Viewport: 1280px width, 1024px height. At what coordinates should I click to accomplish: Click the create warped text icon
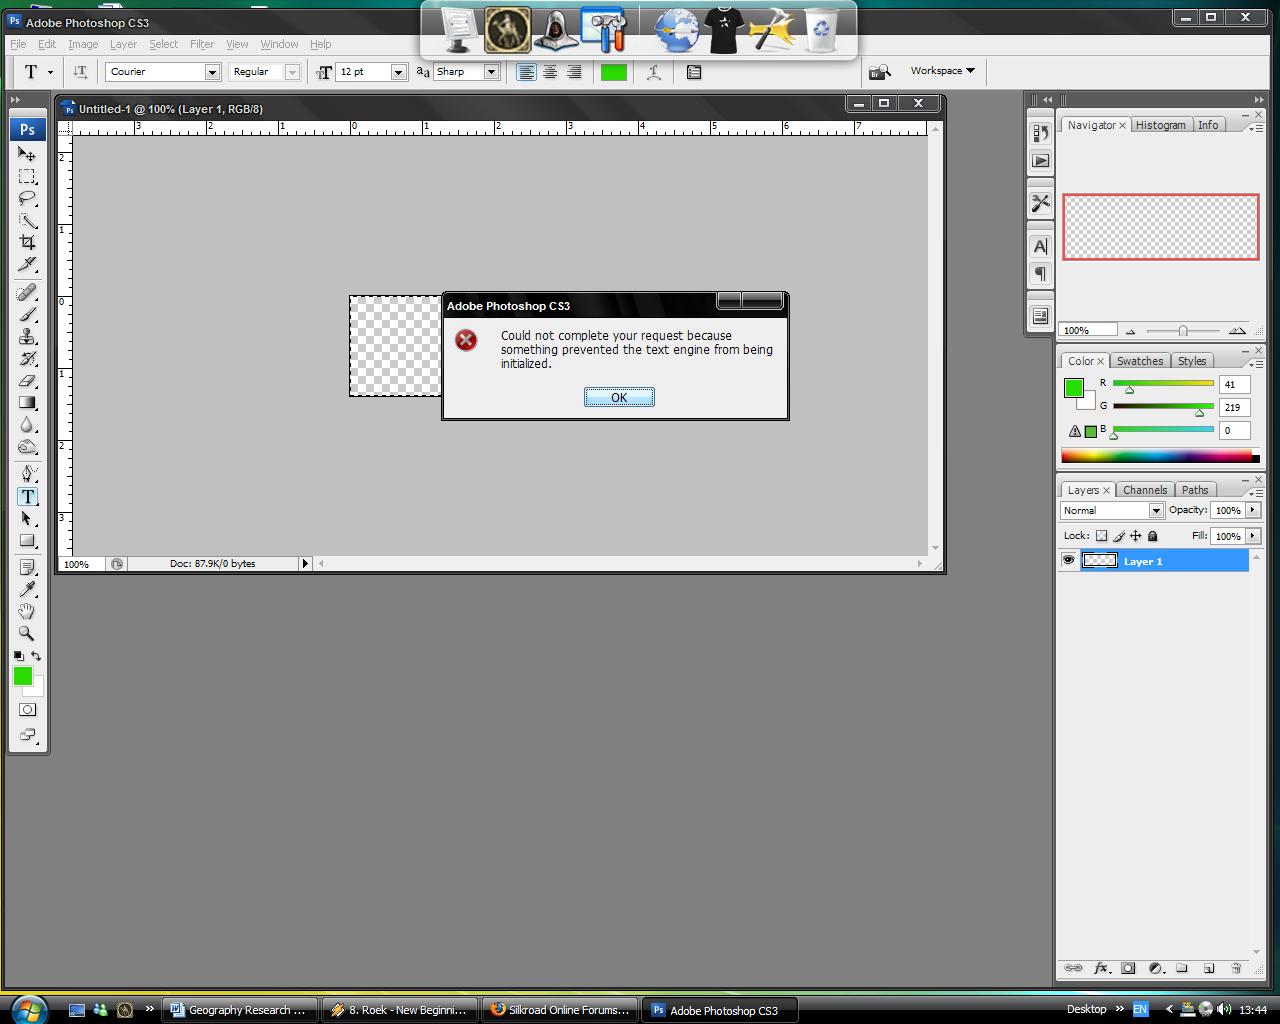point(654,72)
